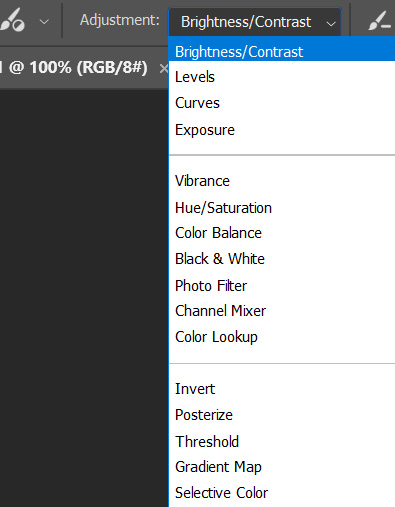Choose the Exposure adjustment

282,130
